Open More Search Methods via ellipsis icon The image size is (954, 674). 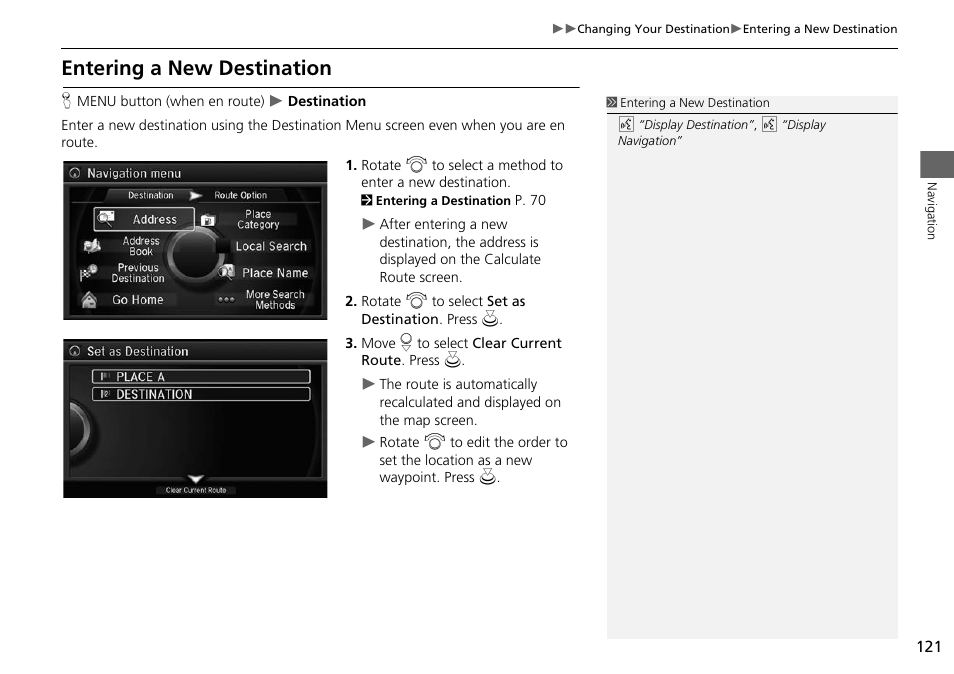227,298
